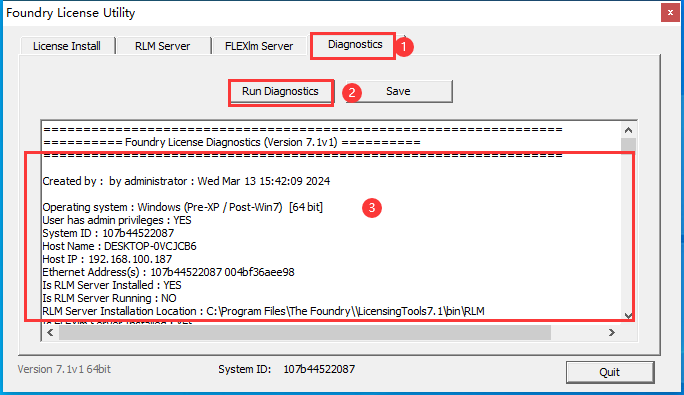Image resolution: width=684 pixels, height=395 pixels.
Task: Switch to the License Install tab
Action: click(x=67, y=46)
